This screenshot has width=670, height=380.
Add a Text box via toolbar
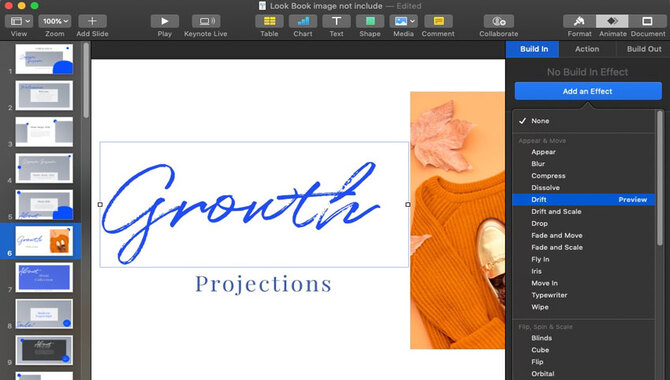click(336, 21)
